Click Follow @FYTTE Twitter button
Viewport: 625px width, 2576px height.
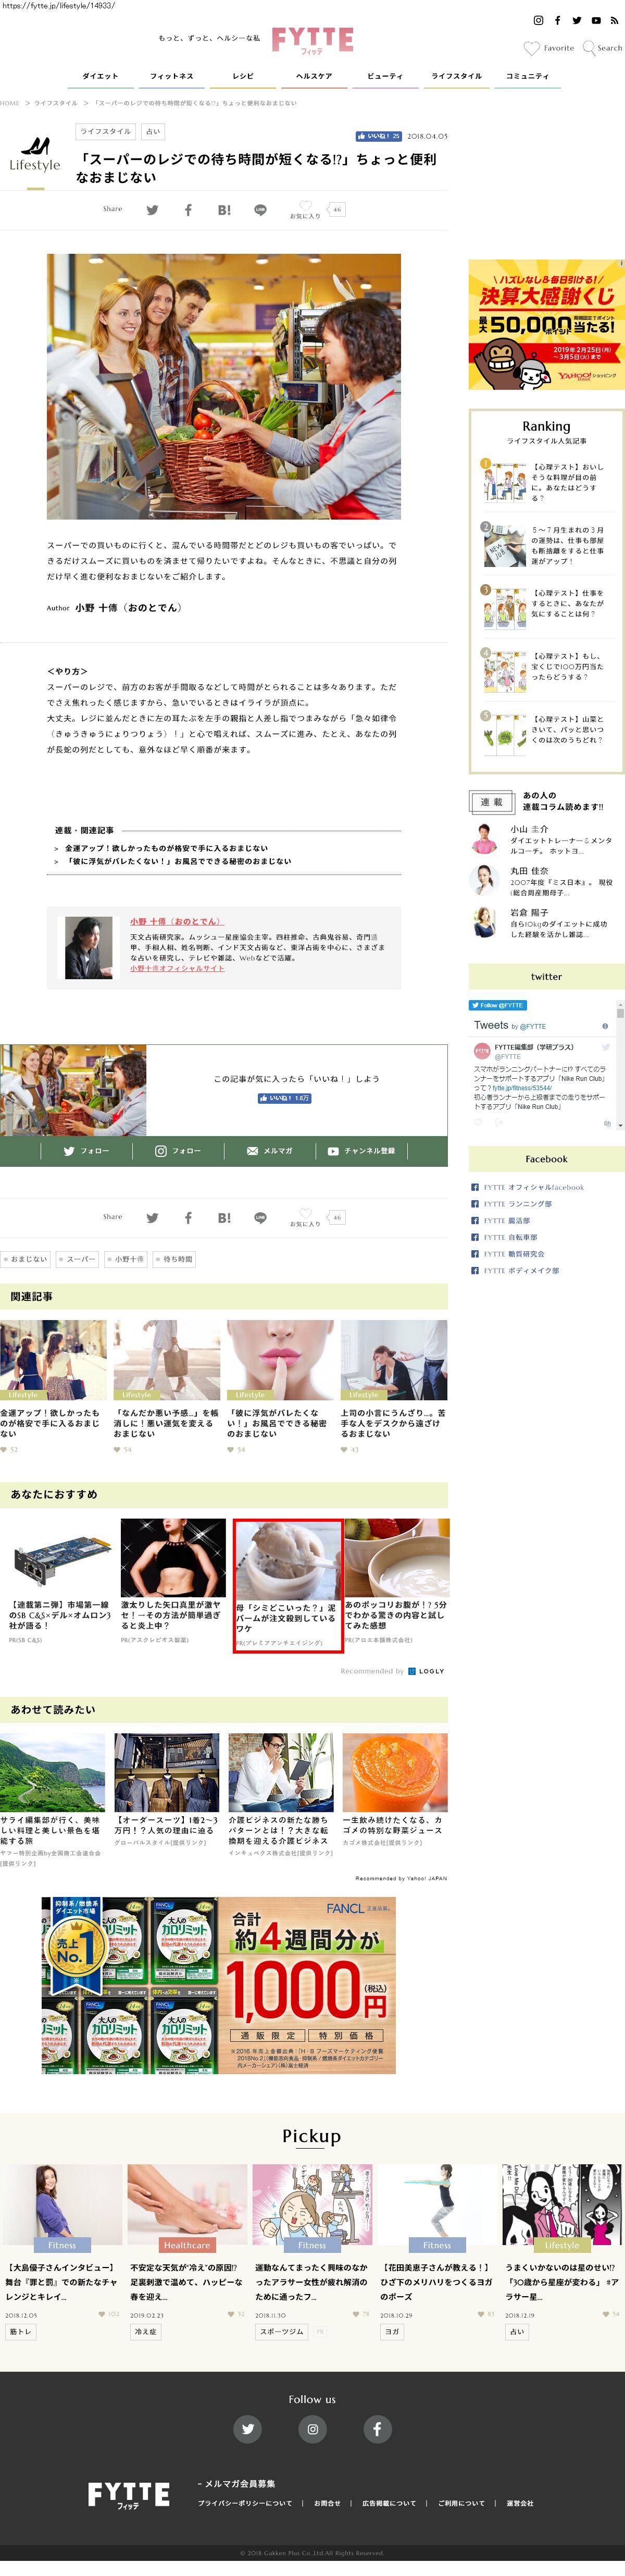point(498,1005)
